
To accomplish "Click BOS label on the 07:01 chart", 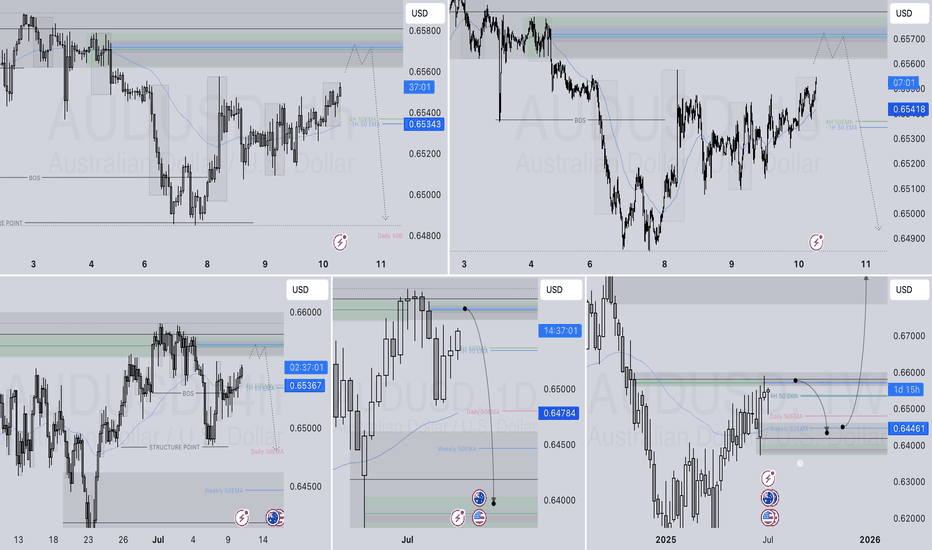I will click(x=580, y=120).
